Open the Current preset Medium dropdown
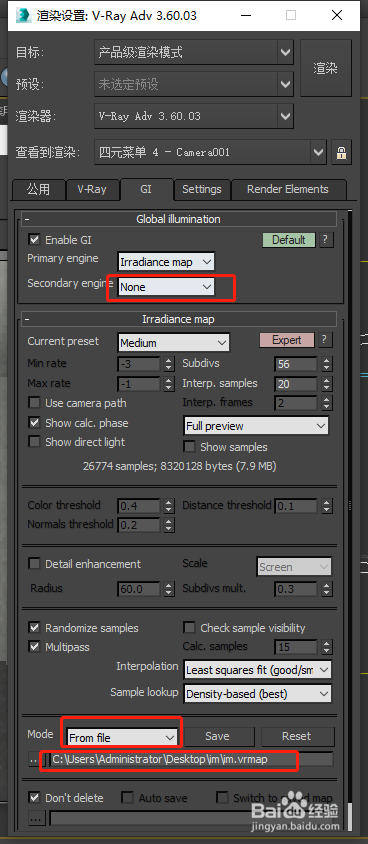 click(x=173, y=342)
